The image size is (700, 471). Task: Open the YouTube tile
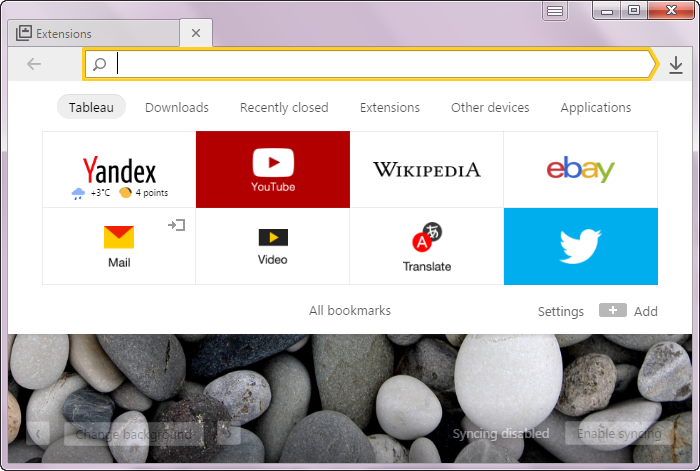273,170
